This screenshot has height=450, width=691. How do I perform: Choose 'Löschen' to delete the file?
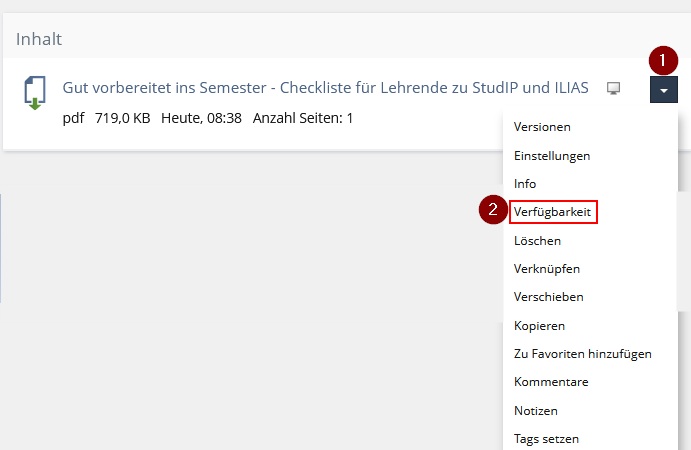coord(537,241)
